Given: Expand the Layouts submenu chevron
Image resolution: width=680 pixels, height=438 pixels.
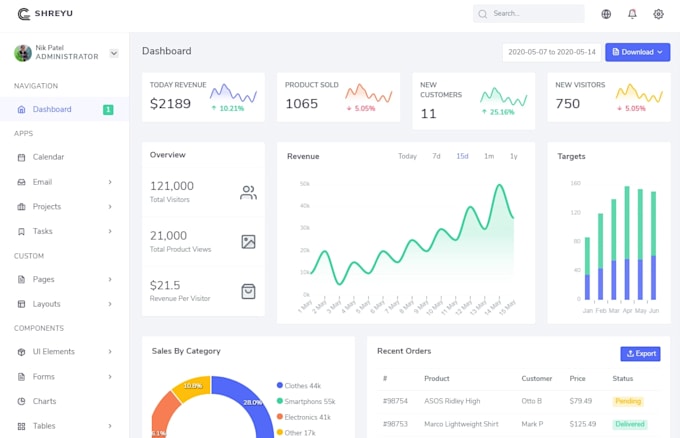Looking at the screenshot, I should pyautogui.click(x=110, y=304).
